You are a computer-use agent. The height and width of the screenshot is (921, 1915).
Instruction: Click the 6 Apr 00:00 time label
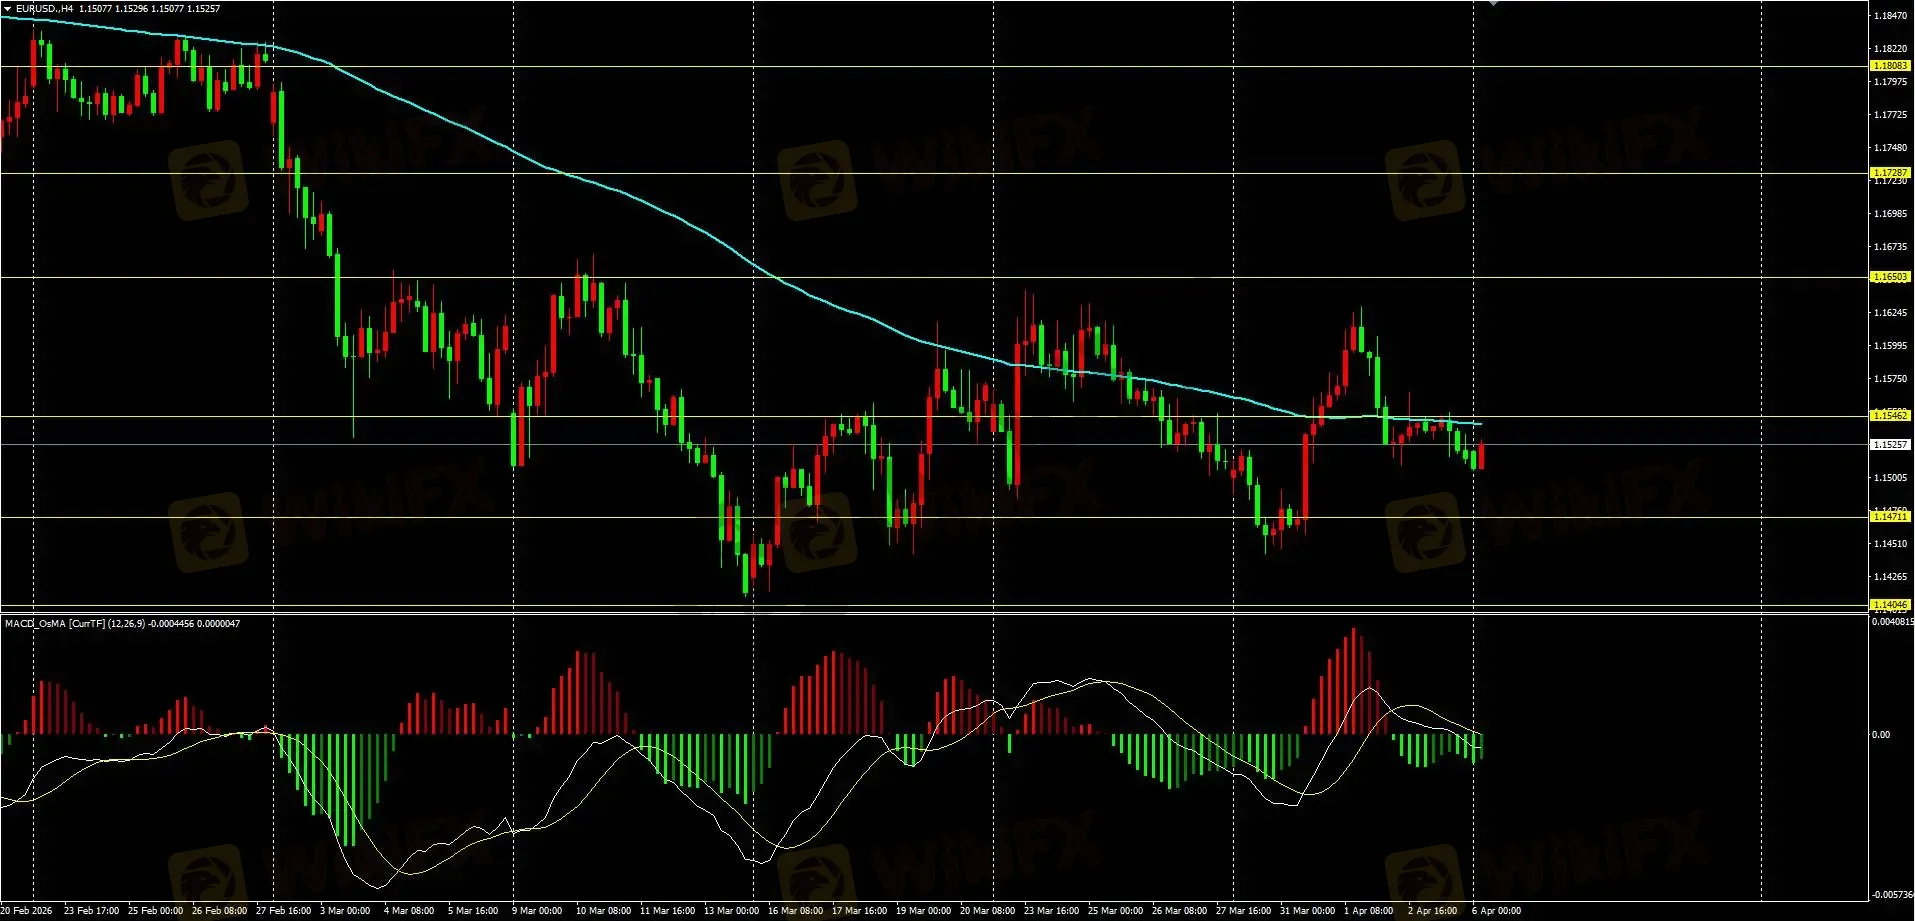pyautogui.click(x=1497, y=911)
